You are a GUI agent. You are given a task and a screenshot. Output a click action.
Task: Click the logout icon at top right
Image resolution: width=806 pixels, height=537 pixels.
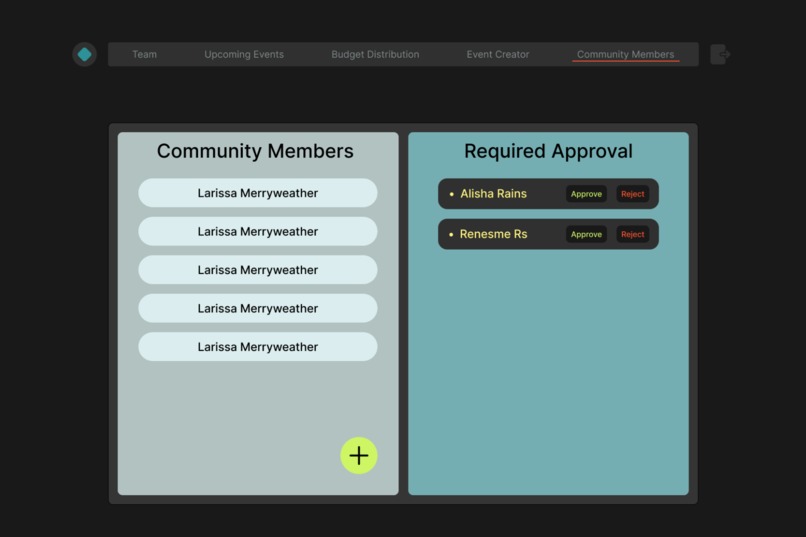point(720,54)
